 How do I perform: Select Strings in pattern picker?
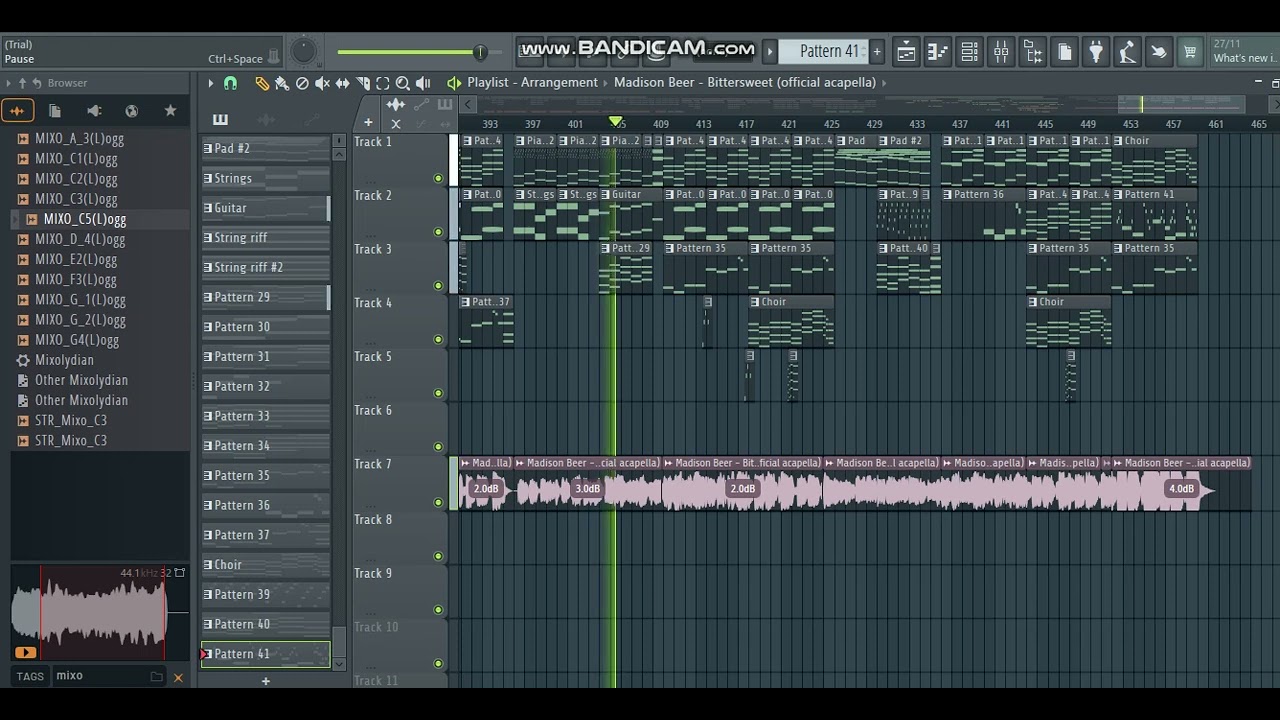pyautogui.click(x=266, y=178)
